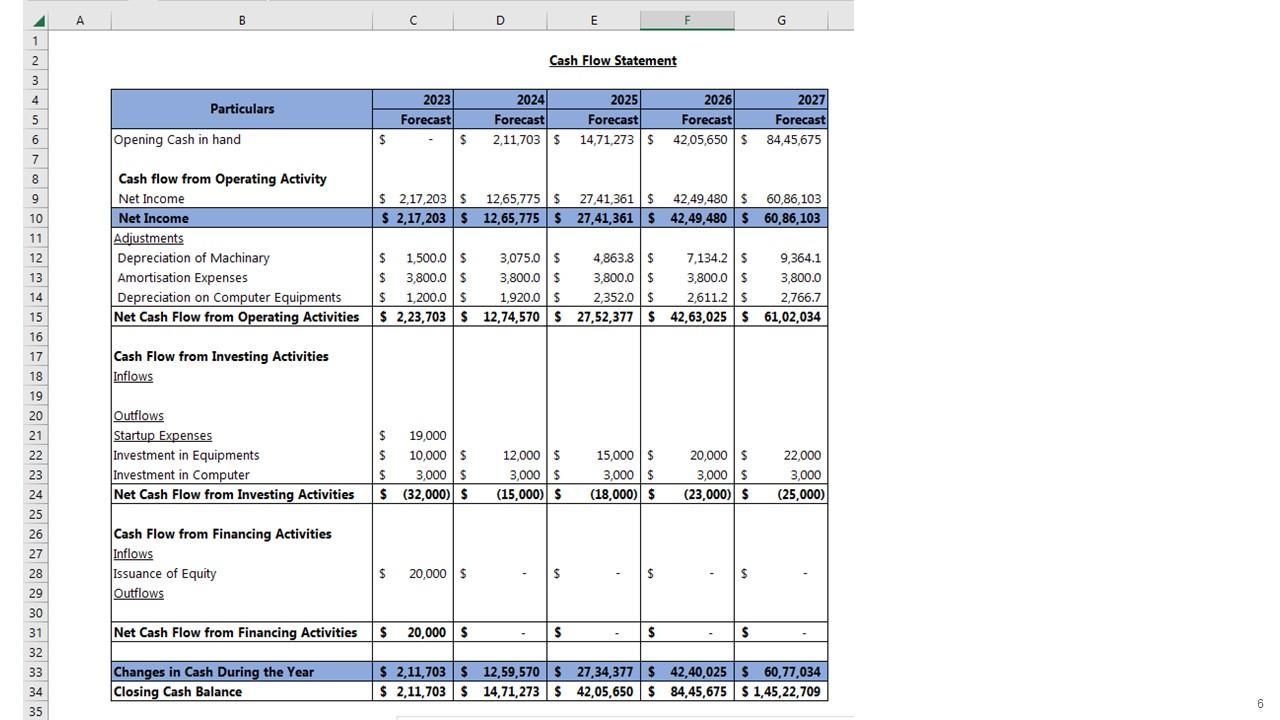Image resolution: width=1280 pixels, height=720 pixels.
Task: Select row 15 header
Action: (x=36, y=317)
